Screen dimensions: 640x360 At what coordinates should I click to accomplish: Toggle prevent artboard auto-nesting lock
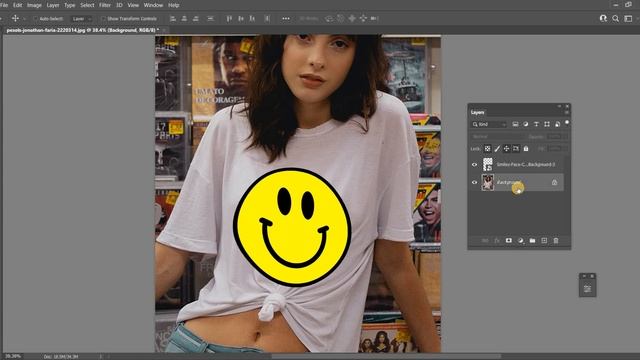(x=516, y=149)
